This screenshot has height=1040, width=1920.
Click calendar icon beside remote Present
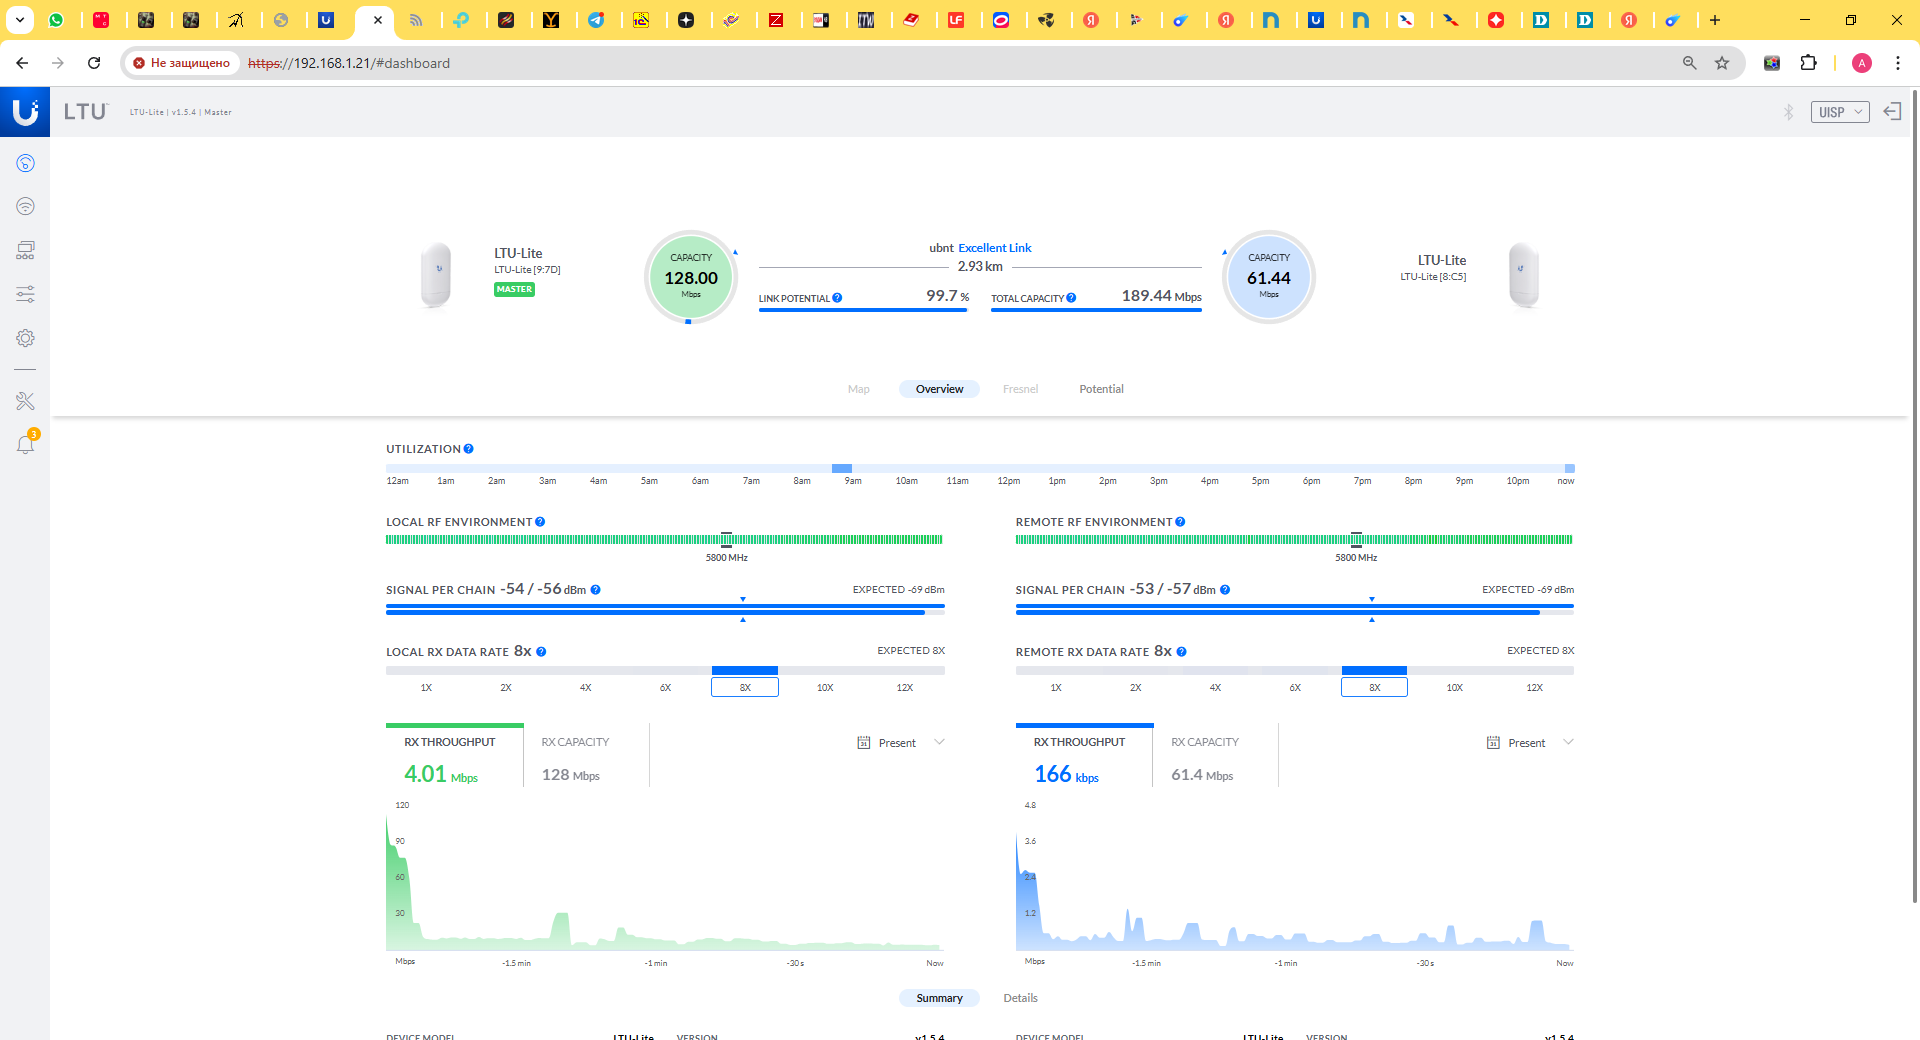click(1493, 743)
